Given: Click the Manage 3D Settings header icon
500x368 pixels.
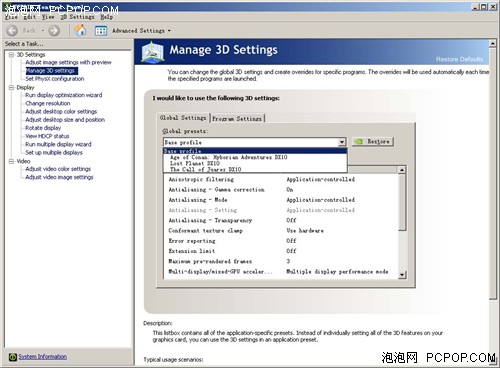Looking at the screenshot, I should pyautogui.click(x=153, y=52).
